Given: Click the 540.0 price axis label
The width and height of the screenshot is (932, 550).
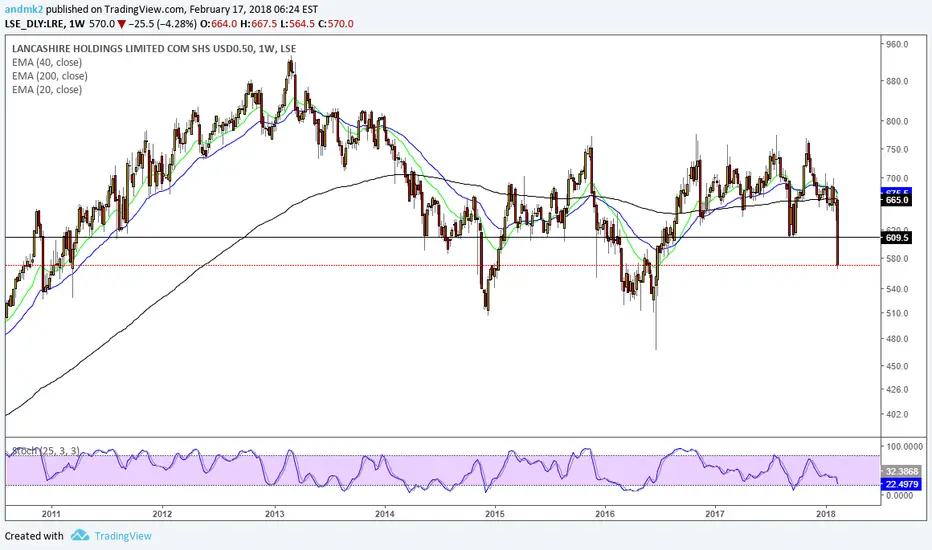Looking at the screenshot, I should pos(897,290).
